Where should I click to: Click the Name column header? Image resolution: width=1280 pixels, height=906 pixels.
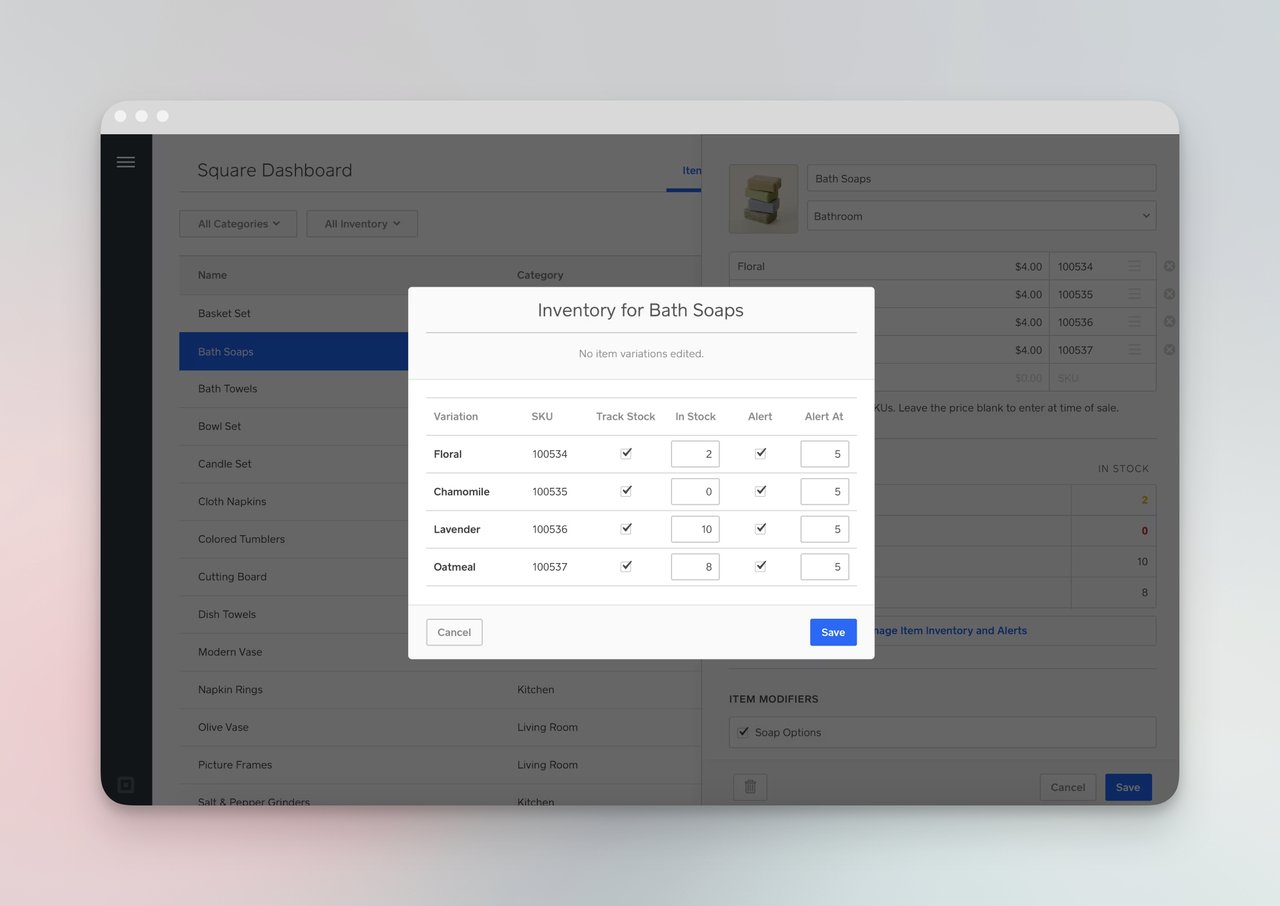tap(212, 275)
